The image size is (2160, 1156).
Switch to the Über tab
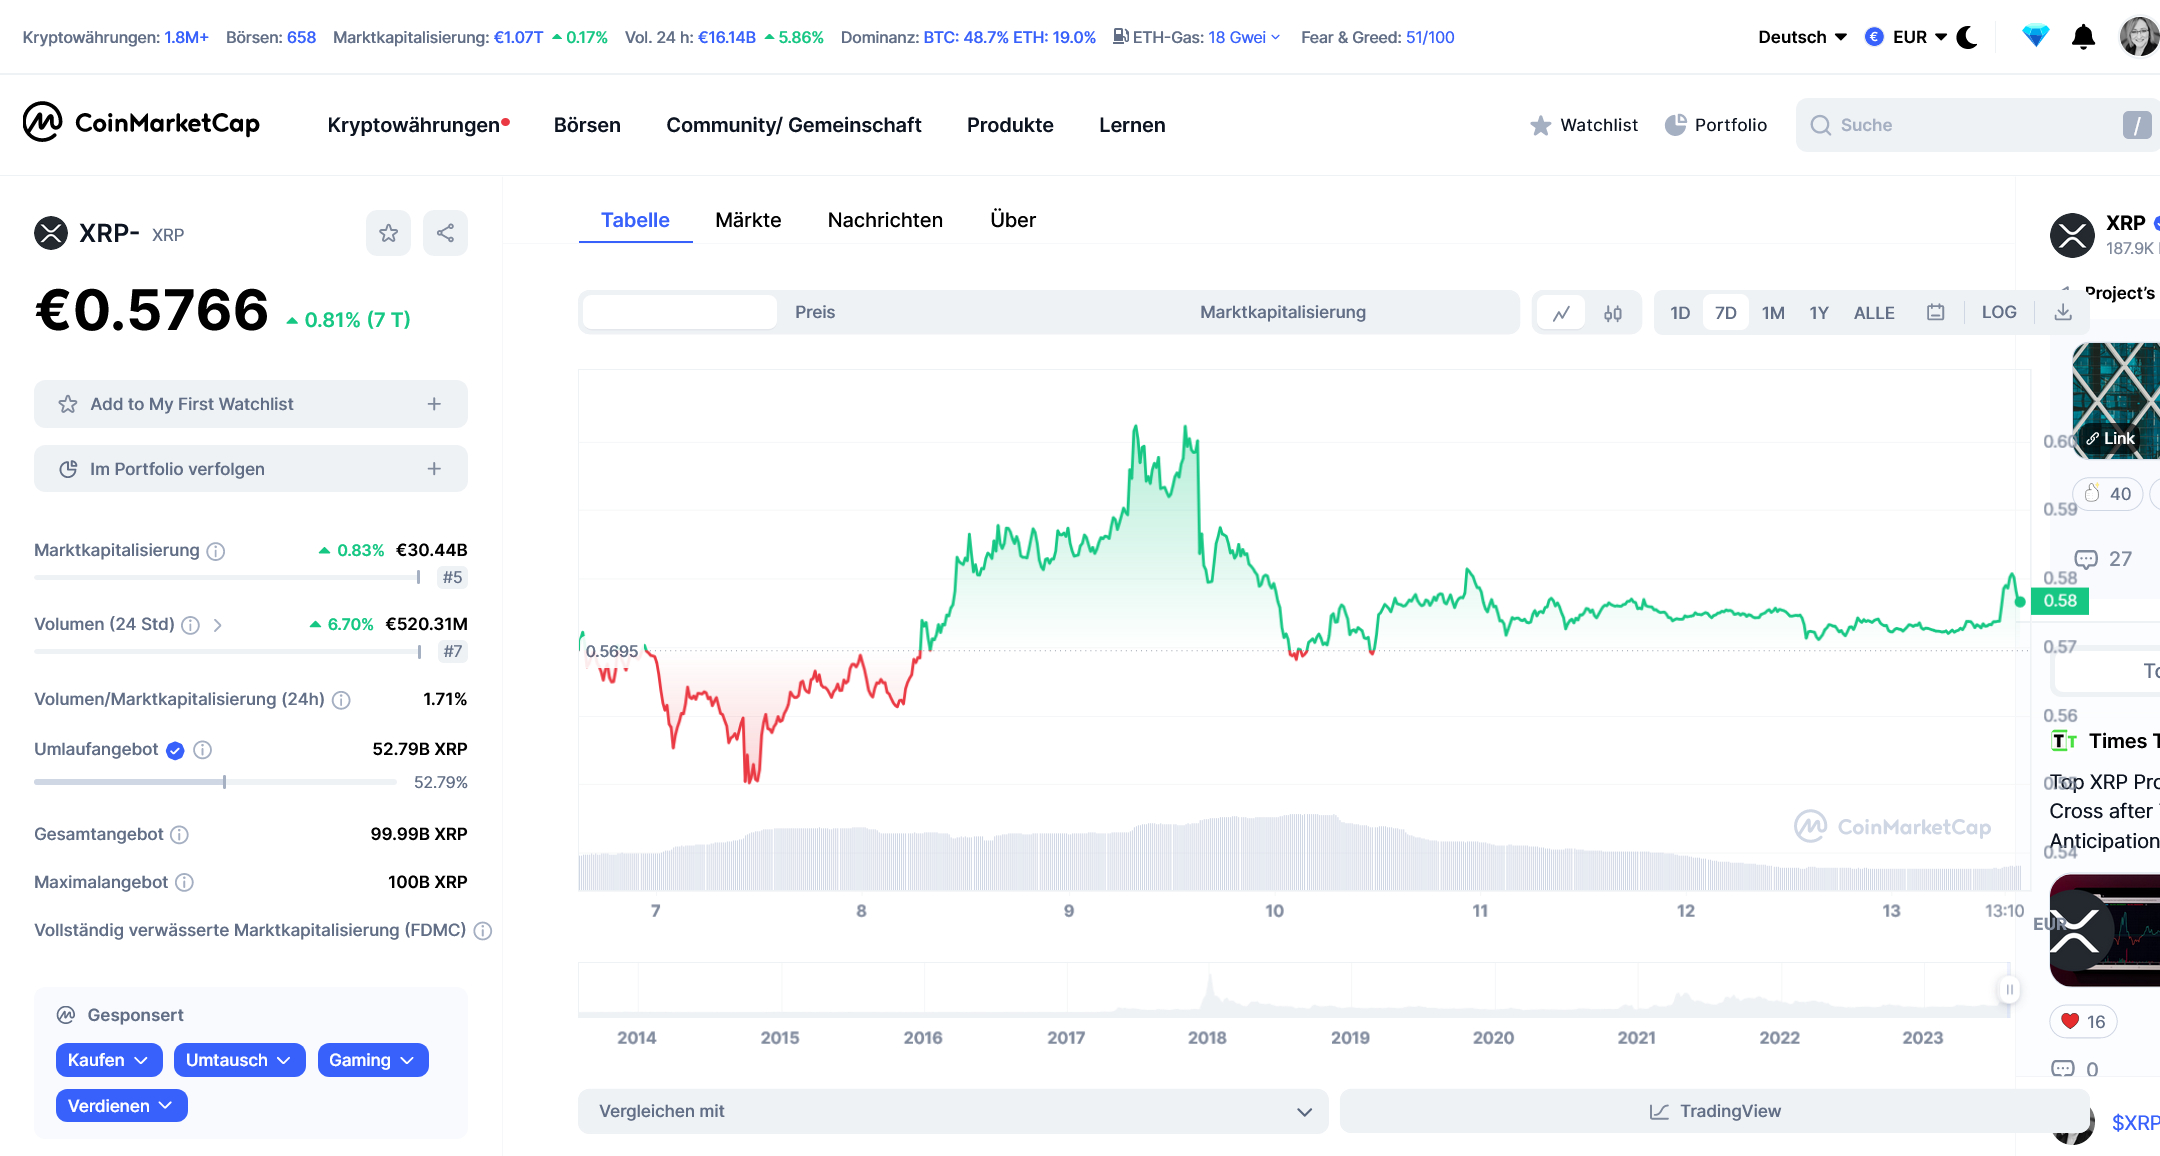coord(1013,220)
